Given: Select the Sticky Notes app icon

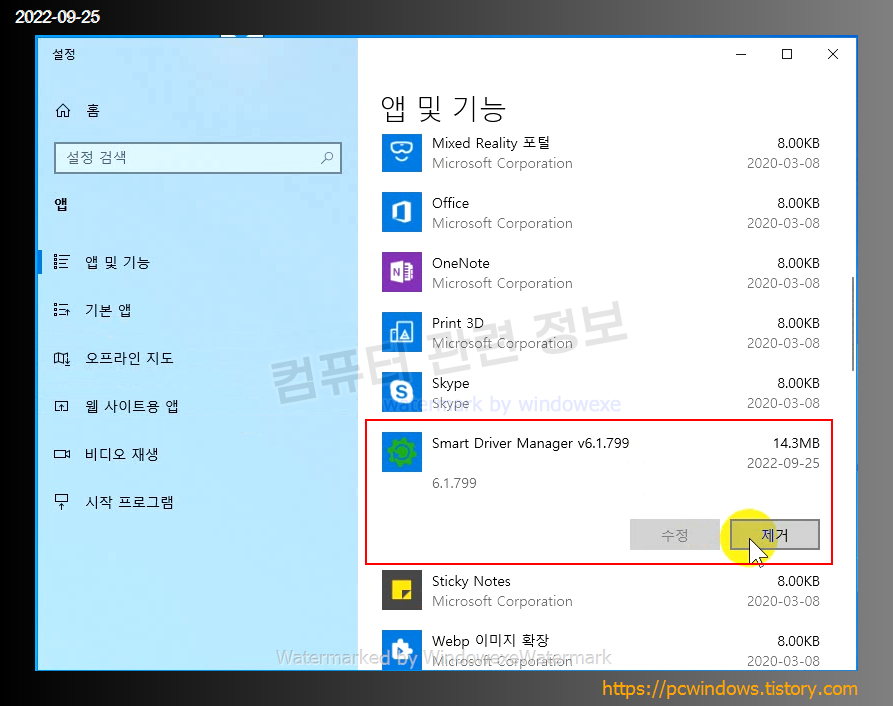Looking at the screenshot, I should point(402,590).
